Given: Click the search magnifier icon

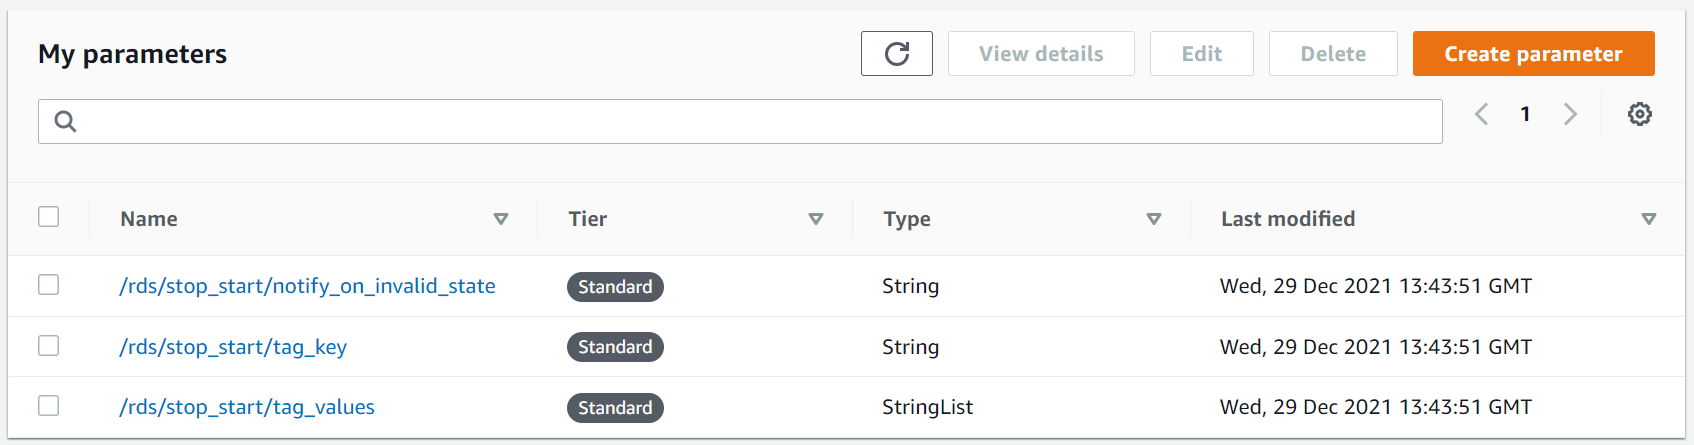Looking at the screenshot, I should [x=66, y=122].
